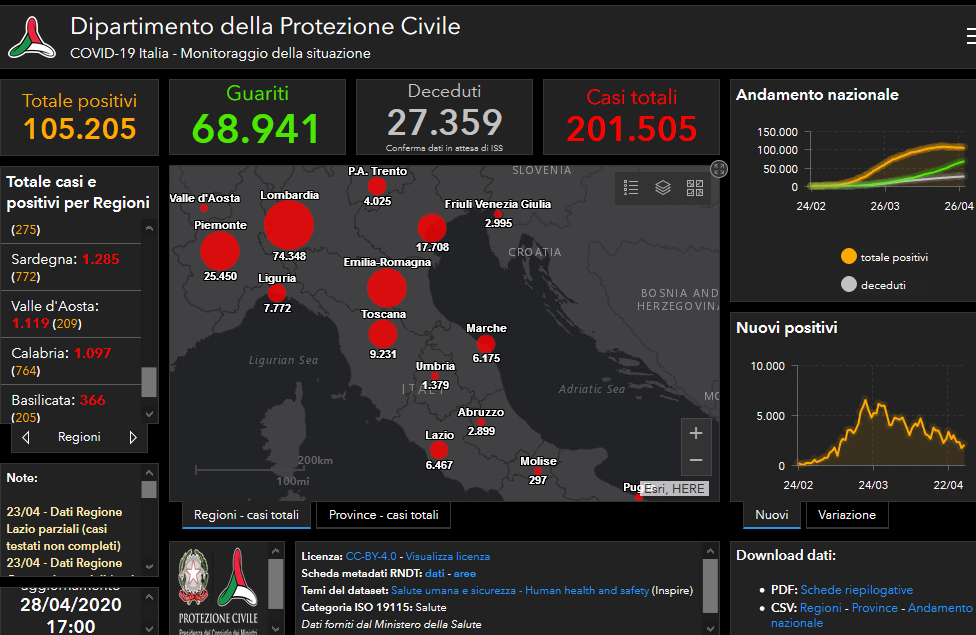Switch to 'Province - casi totali' tab
Image resolution: width=976 pixels, height=635 pixels.
pos(383,515)
